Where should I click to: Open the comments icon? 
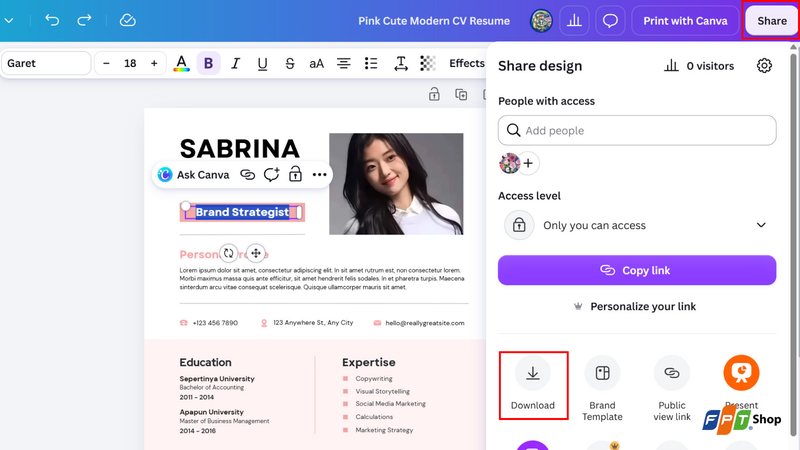[610, 20]
